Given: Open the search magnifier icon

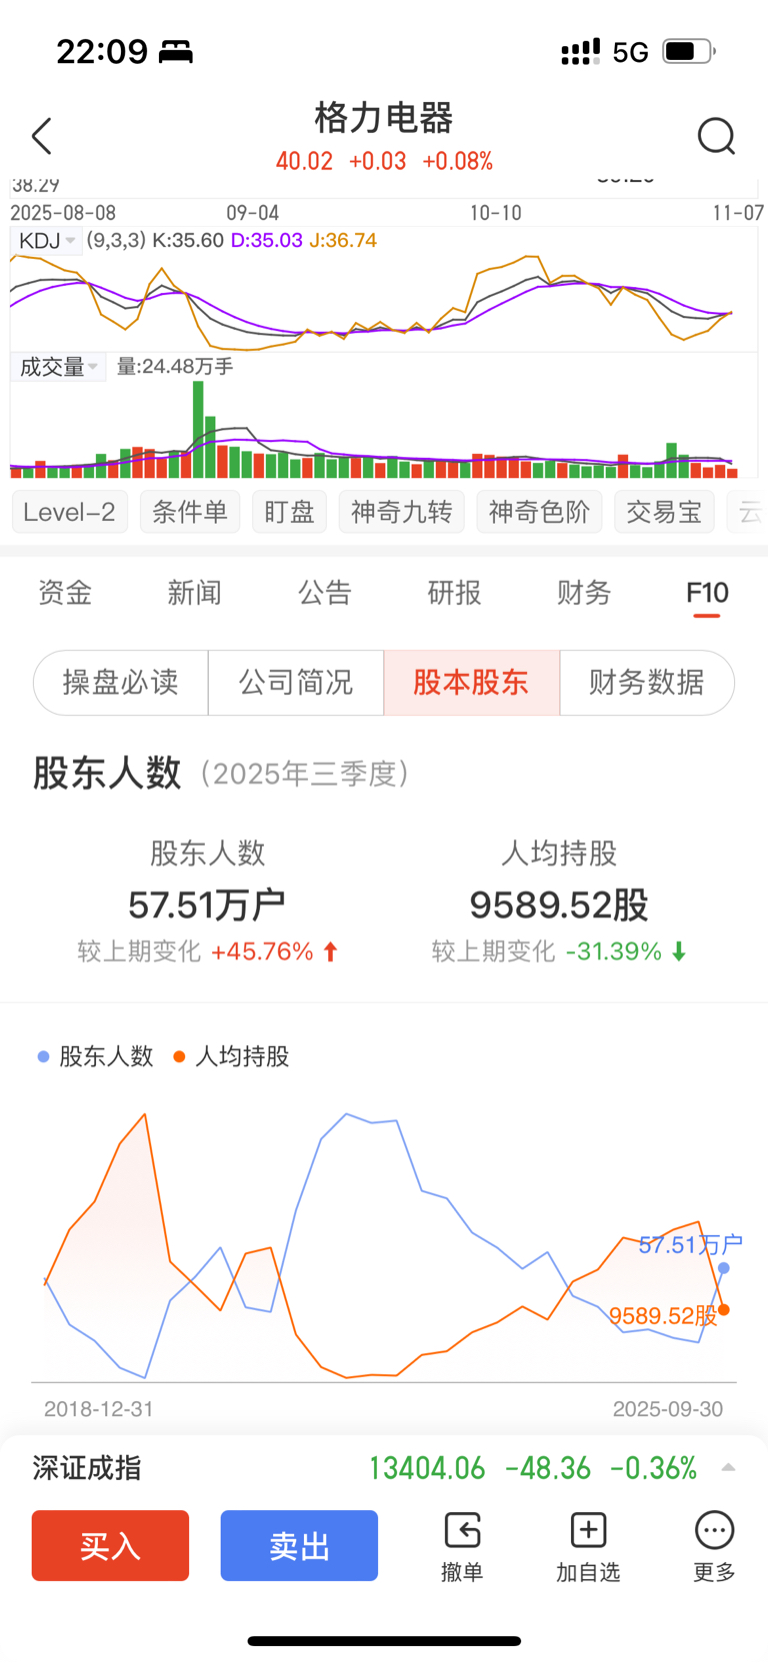Looking at the screenshot, I should click(716, 136).
